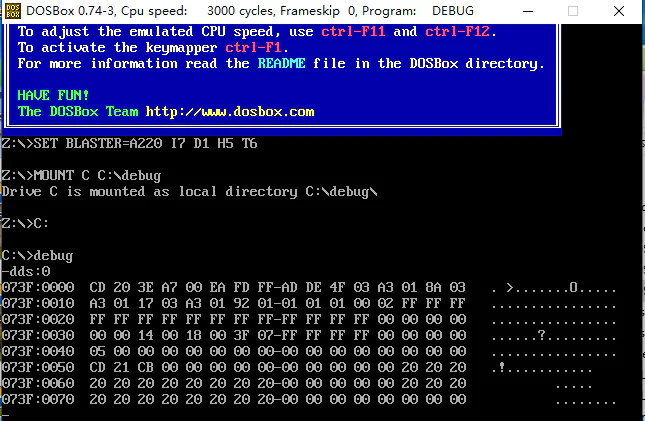Click byte 14 in row 073F:0030
645x421 pixels.
146,335
